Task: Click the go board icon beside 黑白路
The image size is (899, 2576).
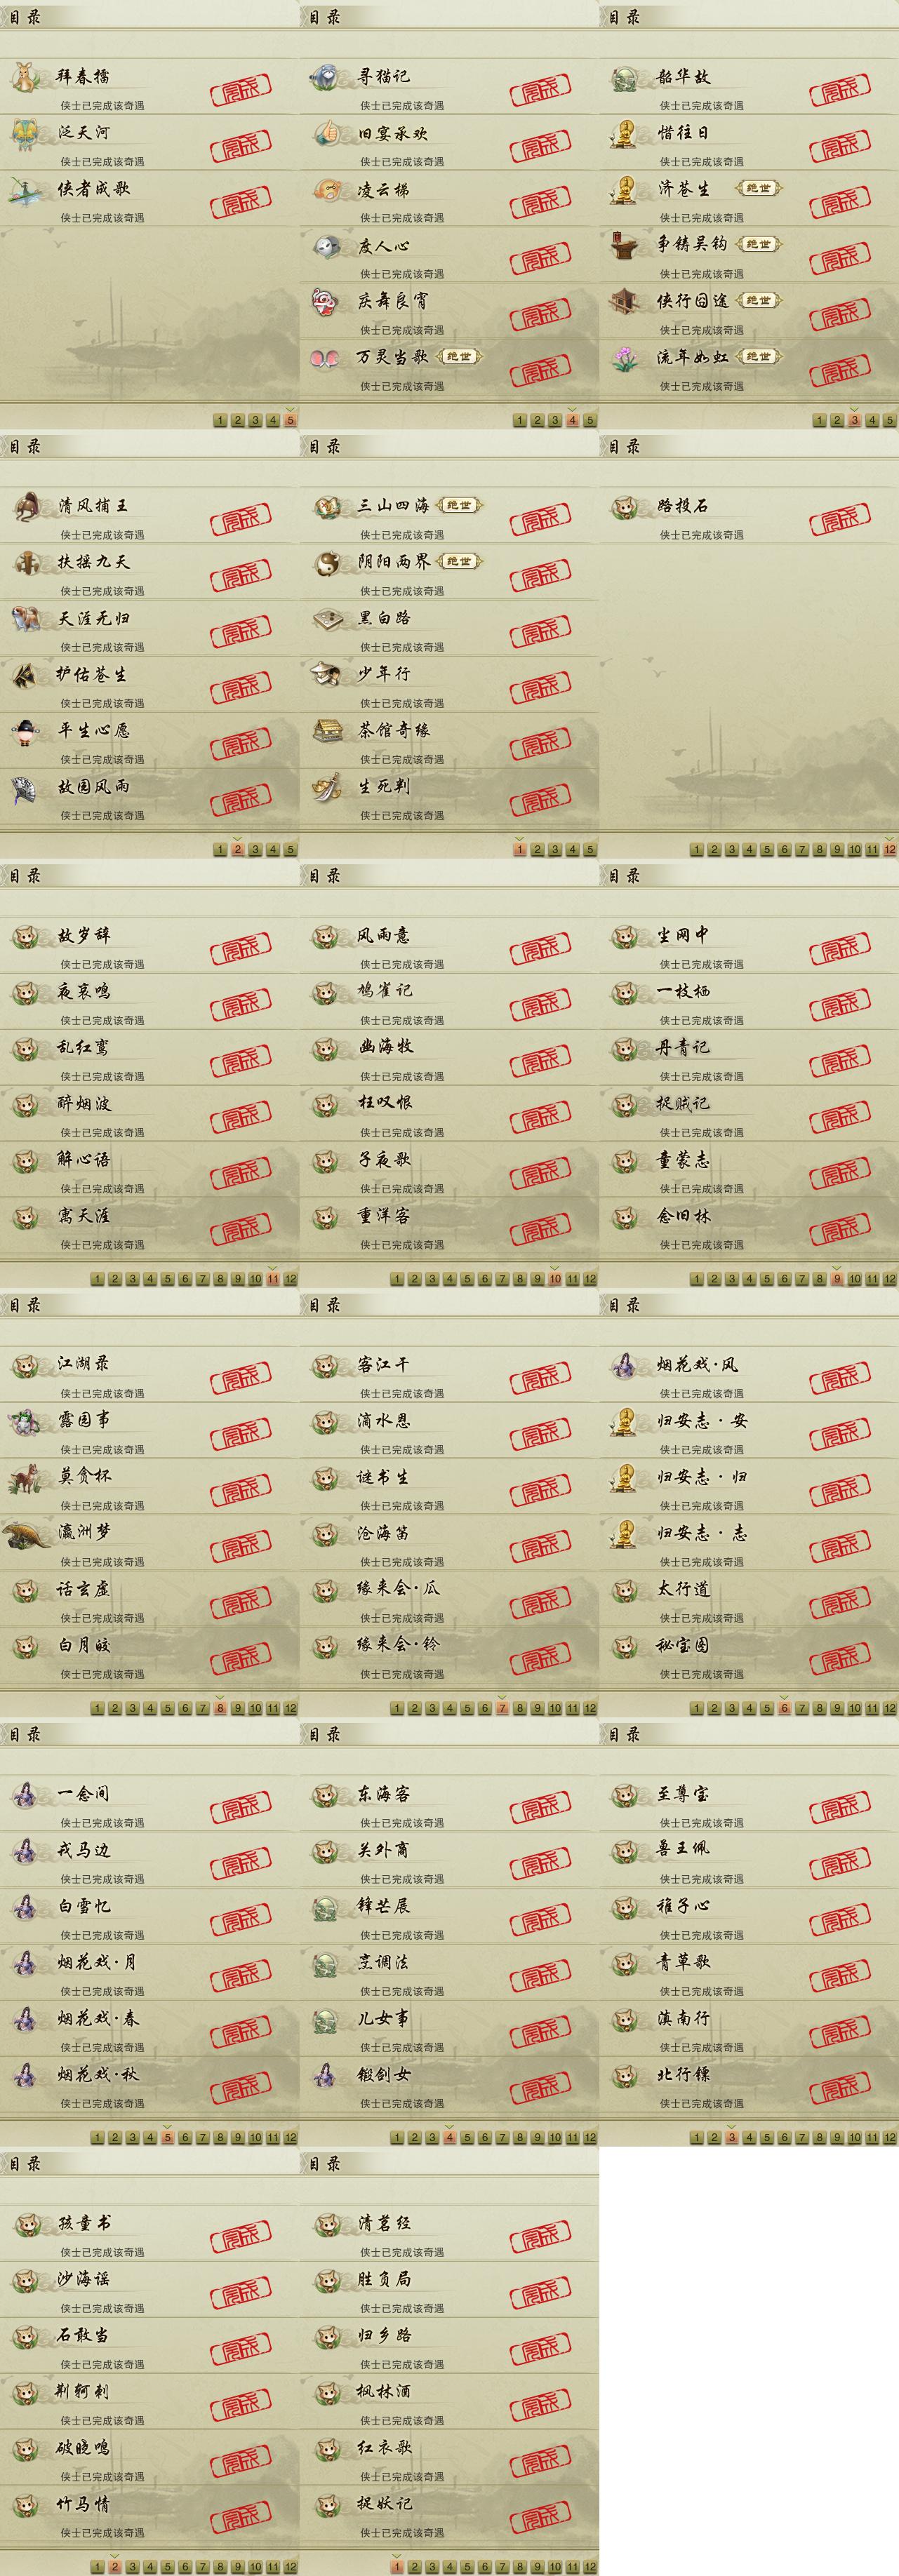Action: tap(326, 619)
